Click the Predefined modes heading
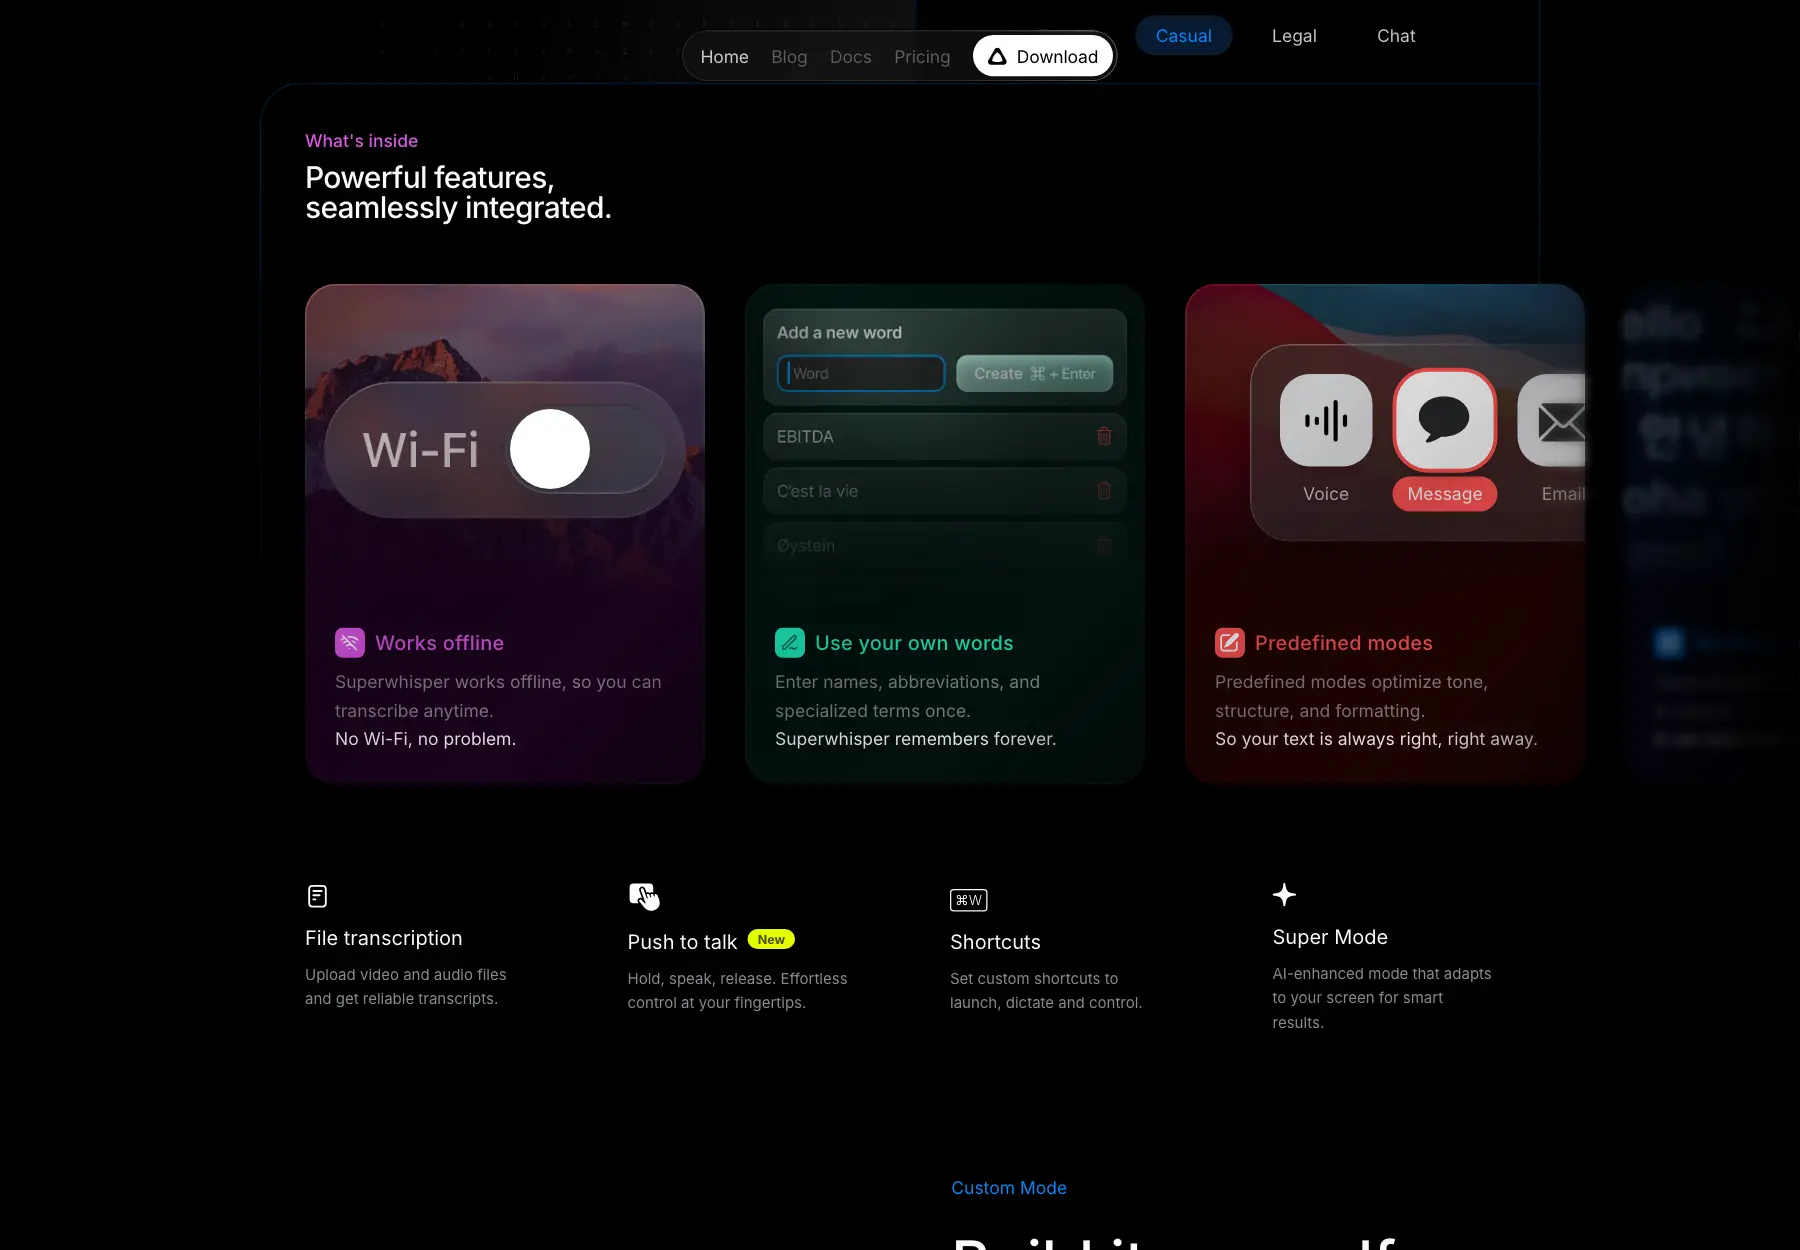 pyautogui.click(x=1343, y=643)
